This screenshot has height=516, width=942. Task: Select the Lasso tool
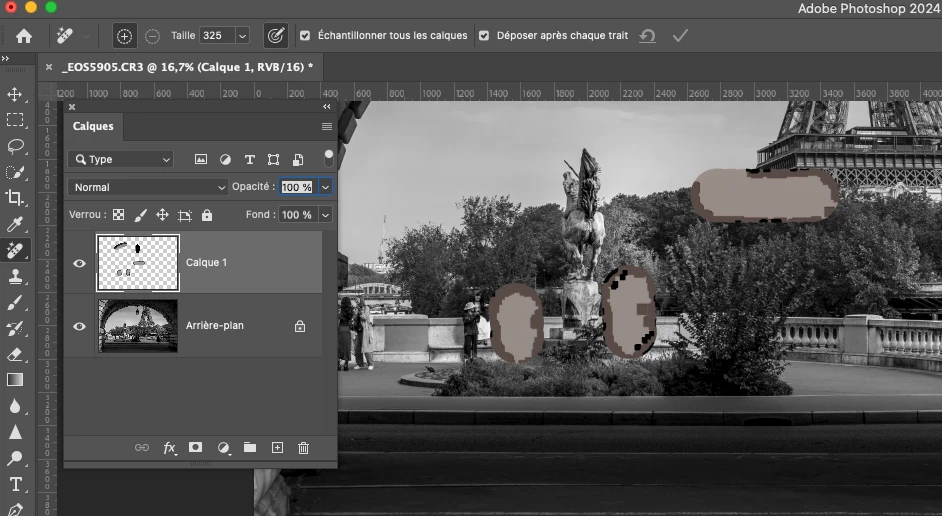(x=14, y=146)
